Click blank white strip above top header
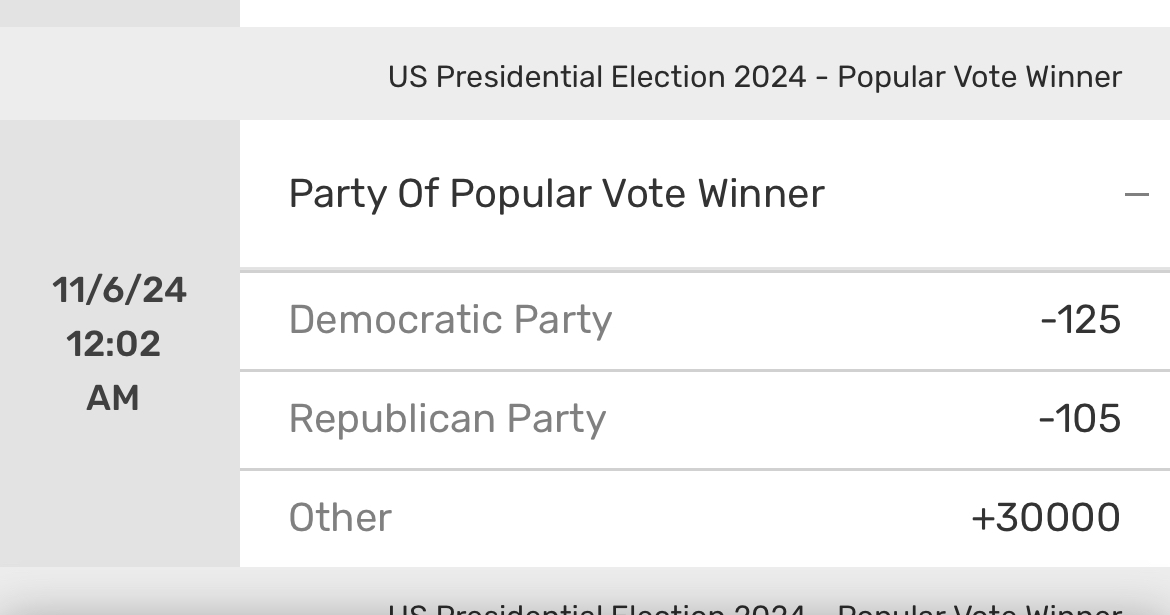Image resolution: width=1170 pixels, height=615 pixels. (704, 13)
